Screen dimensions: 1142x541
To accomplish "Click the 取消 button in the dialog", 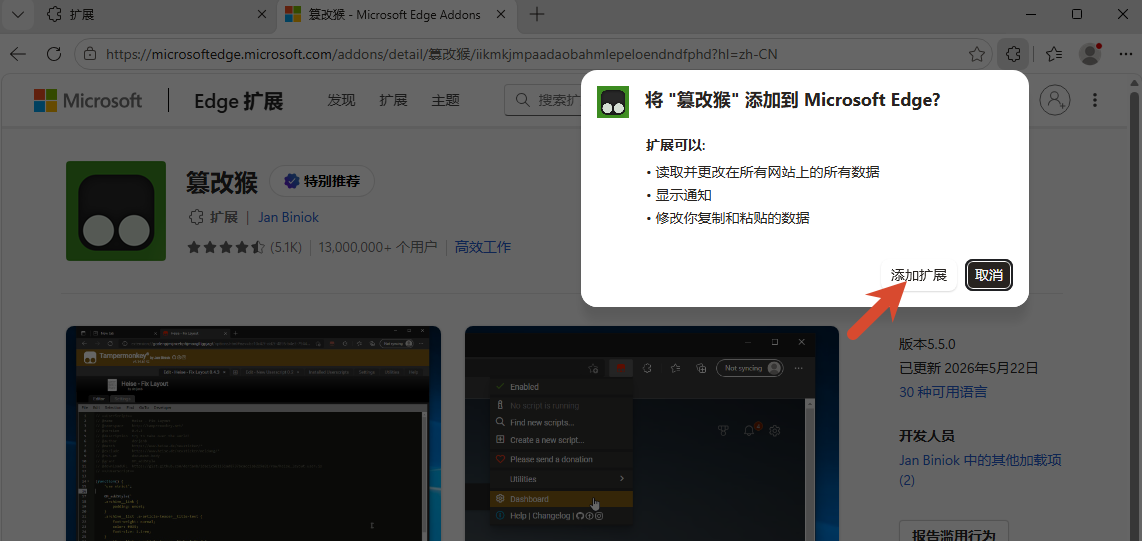I will (x=988, y=275).
